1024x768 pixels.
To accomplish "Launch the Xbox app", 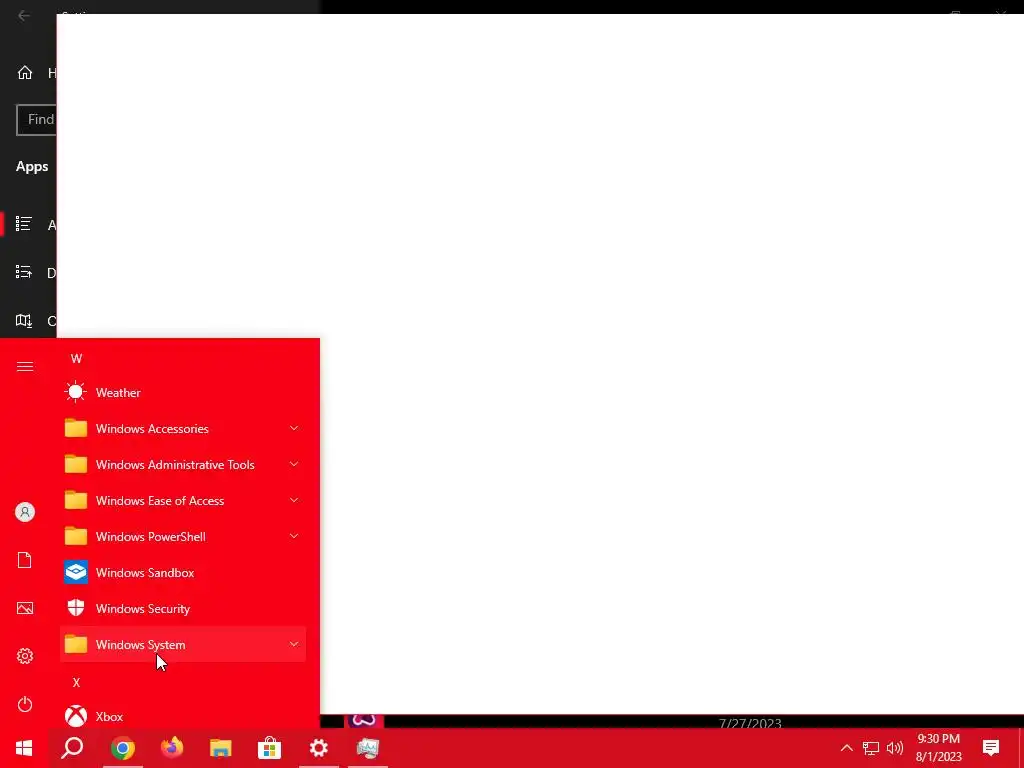I will tap(183, 716).
